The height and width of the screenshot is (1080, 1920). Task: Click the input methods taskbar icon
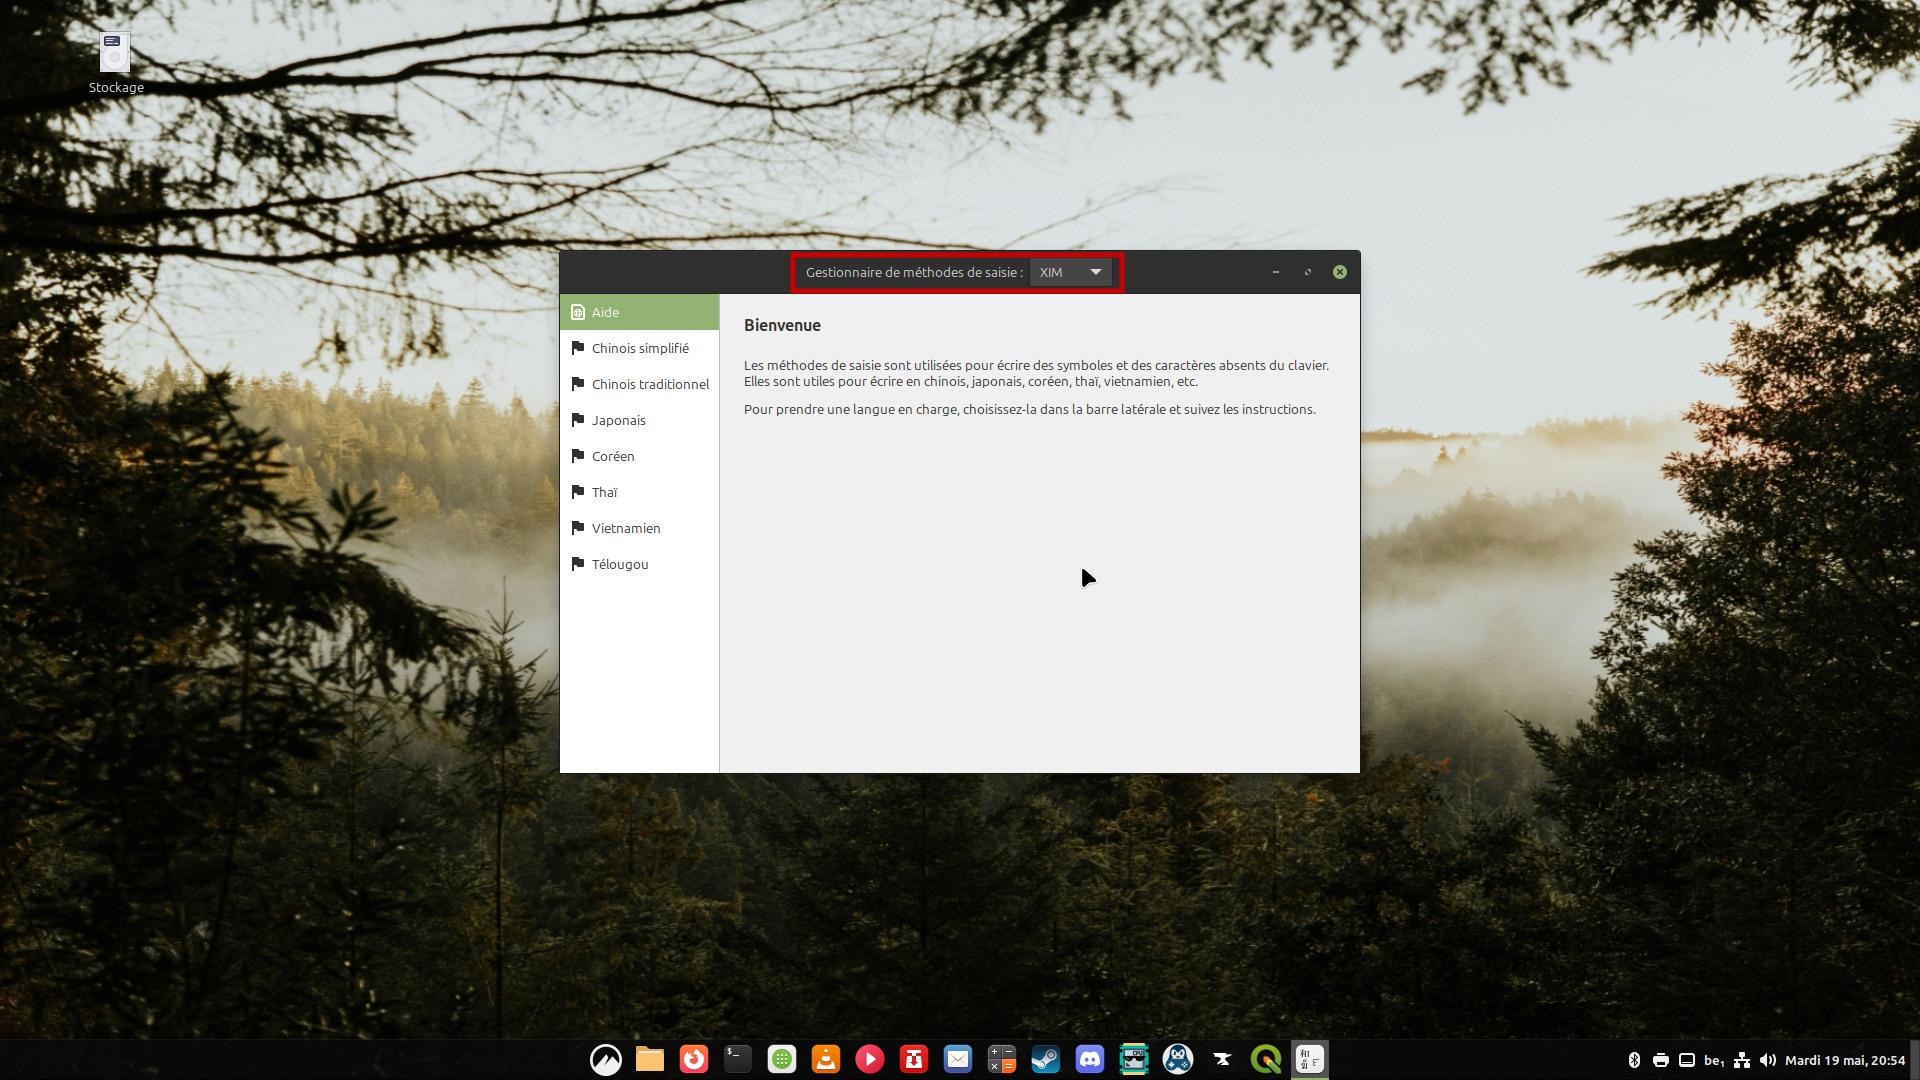point(1310,1059)
